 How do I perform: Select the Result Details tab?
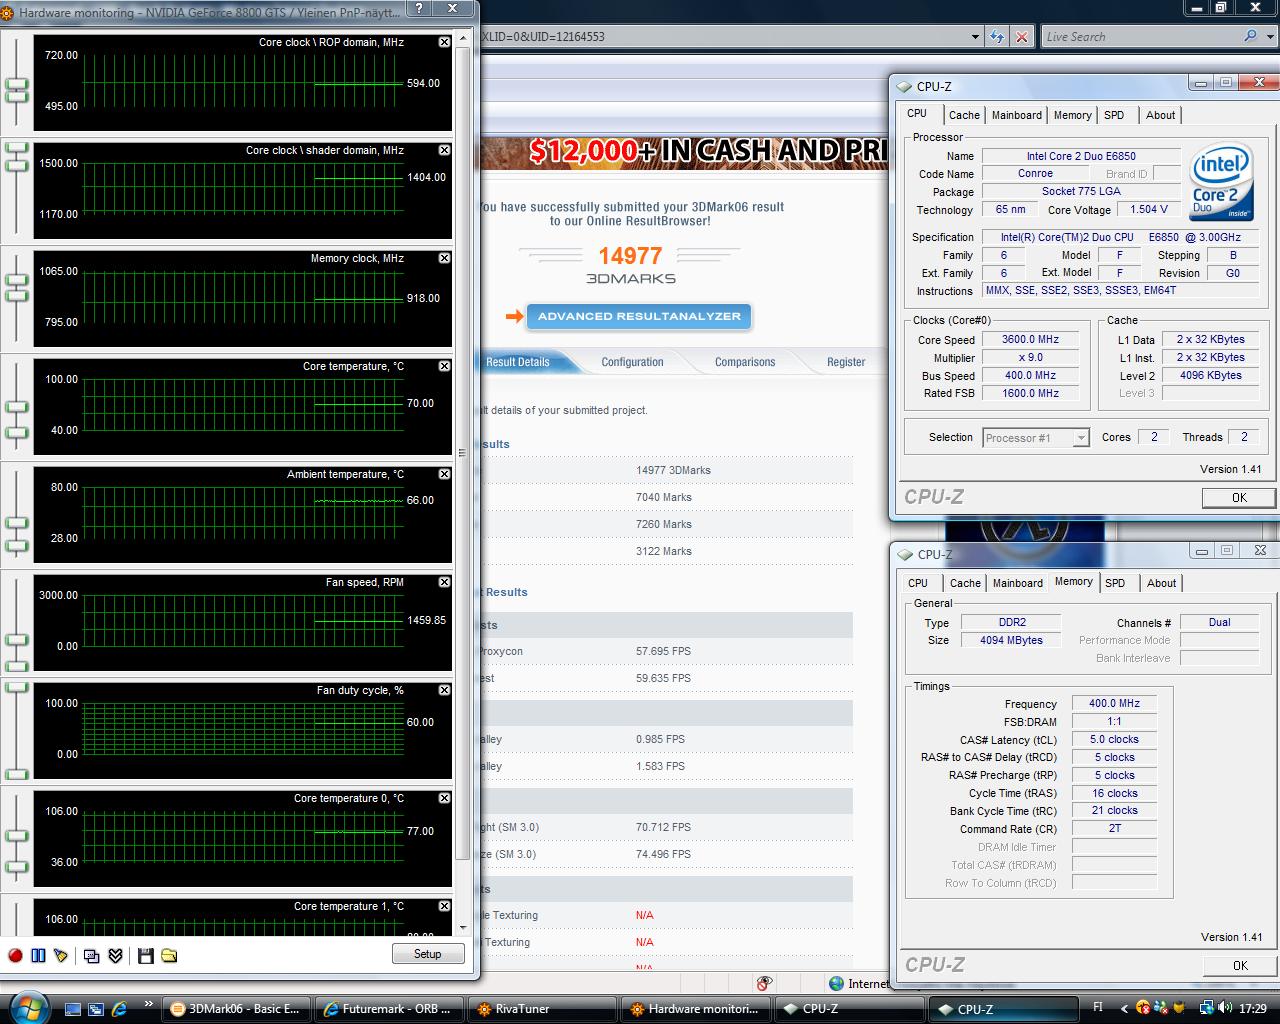[x=517, y=362]
